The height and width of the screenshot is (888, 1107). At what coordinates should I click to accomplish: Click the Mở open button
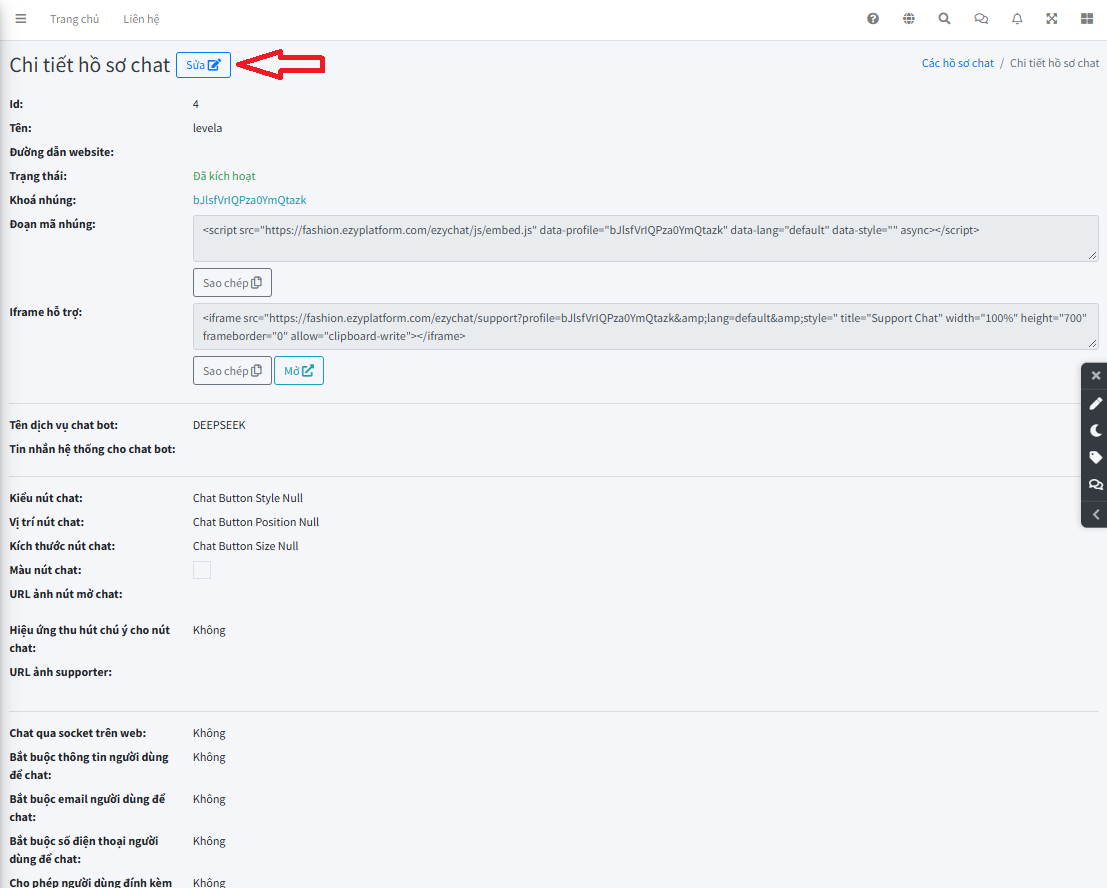tap(299, 371)
